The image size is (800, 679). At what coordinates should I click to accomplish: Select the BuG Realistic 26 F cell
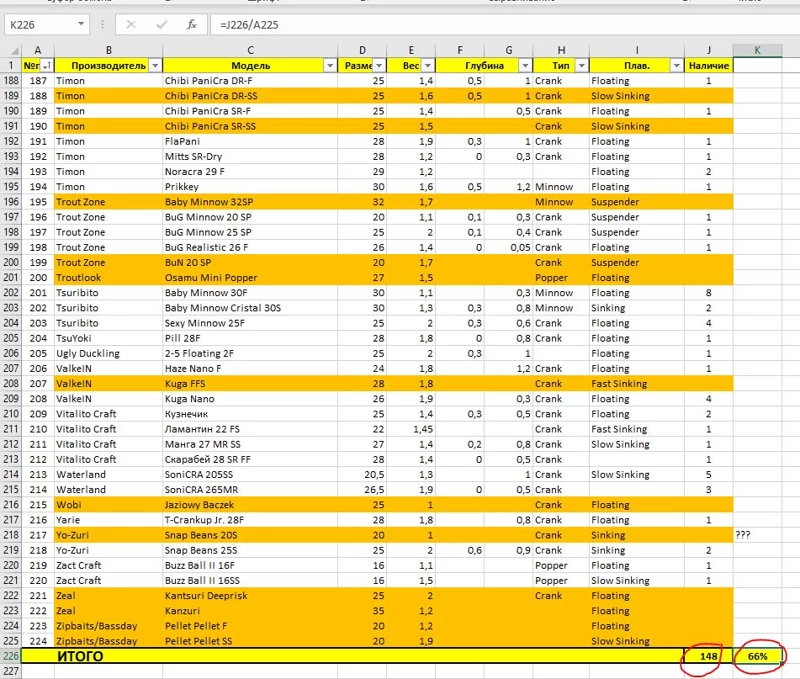250,247
